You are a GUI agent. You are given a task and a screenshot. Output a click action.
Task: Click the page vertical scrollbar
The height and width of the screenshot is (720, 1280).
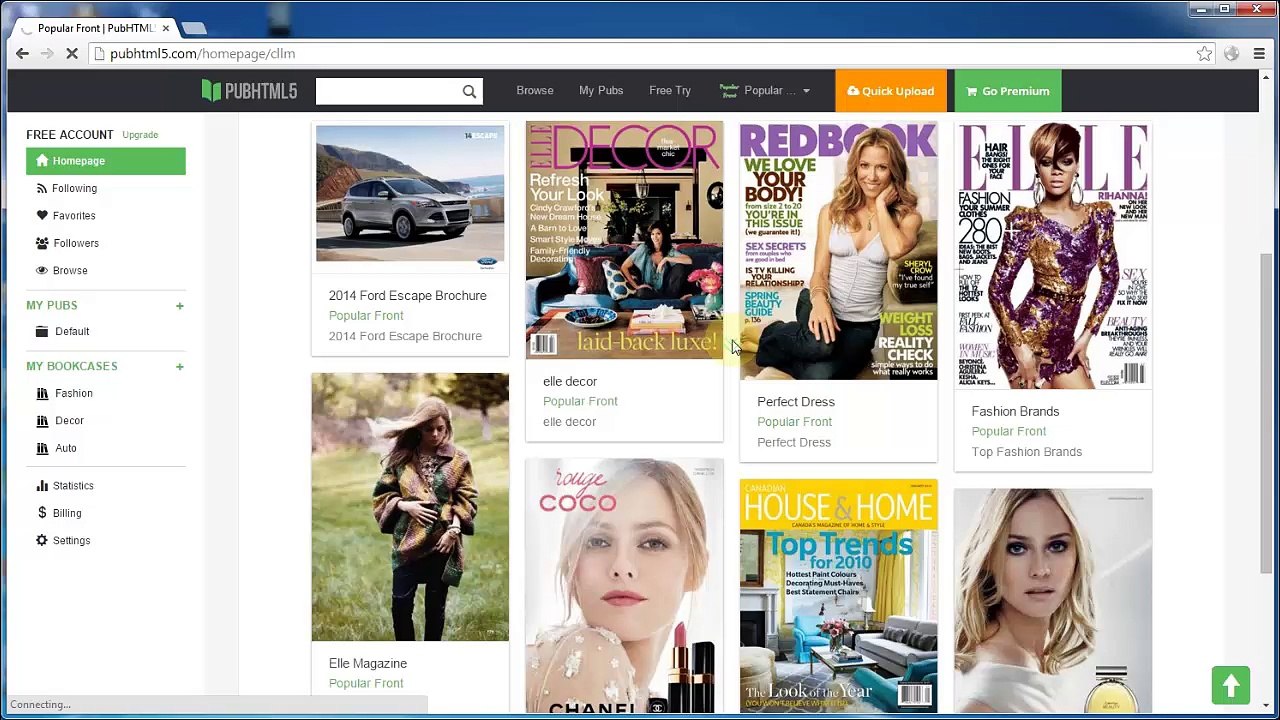coord(1267,415)
